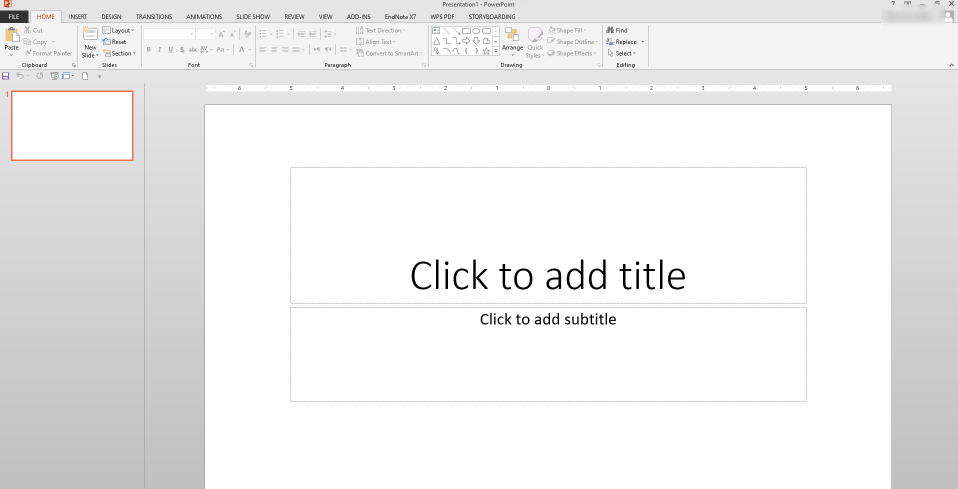Select the Cut command

pos(34,30)
